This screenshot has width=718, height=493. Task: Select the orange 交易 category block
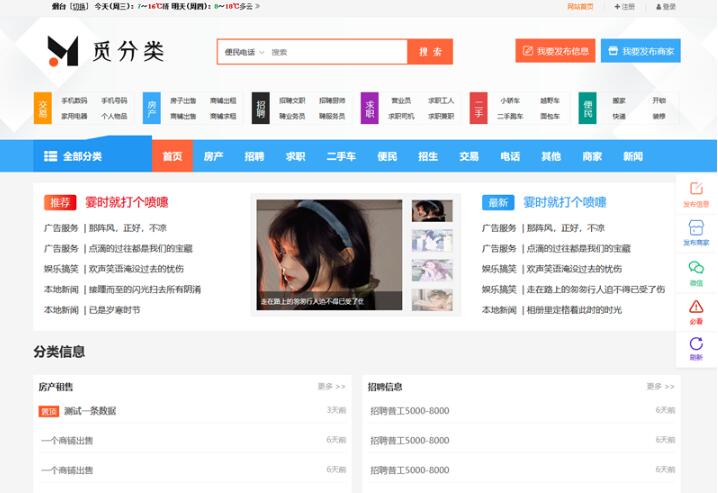(43, 108)
